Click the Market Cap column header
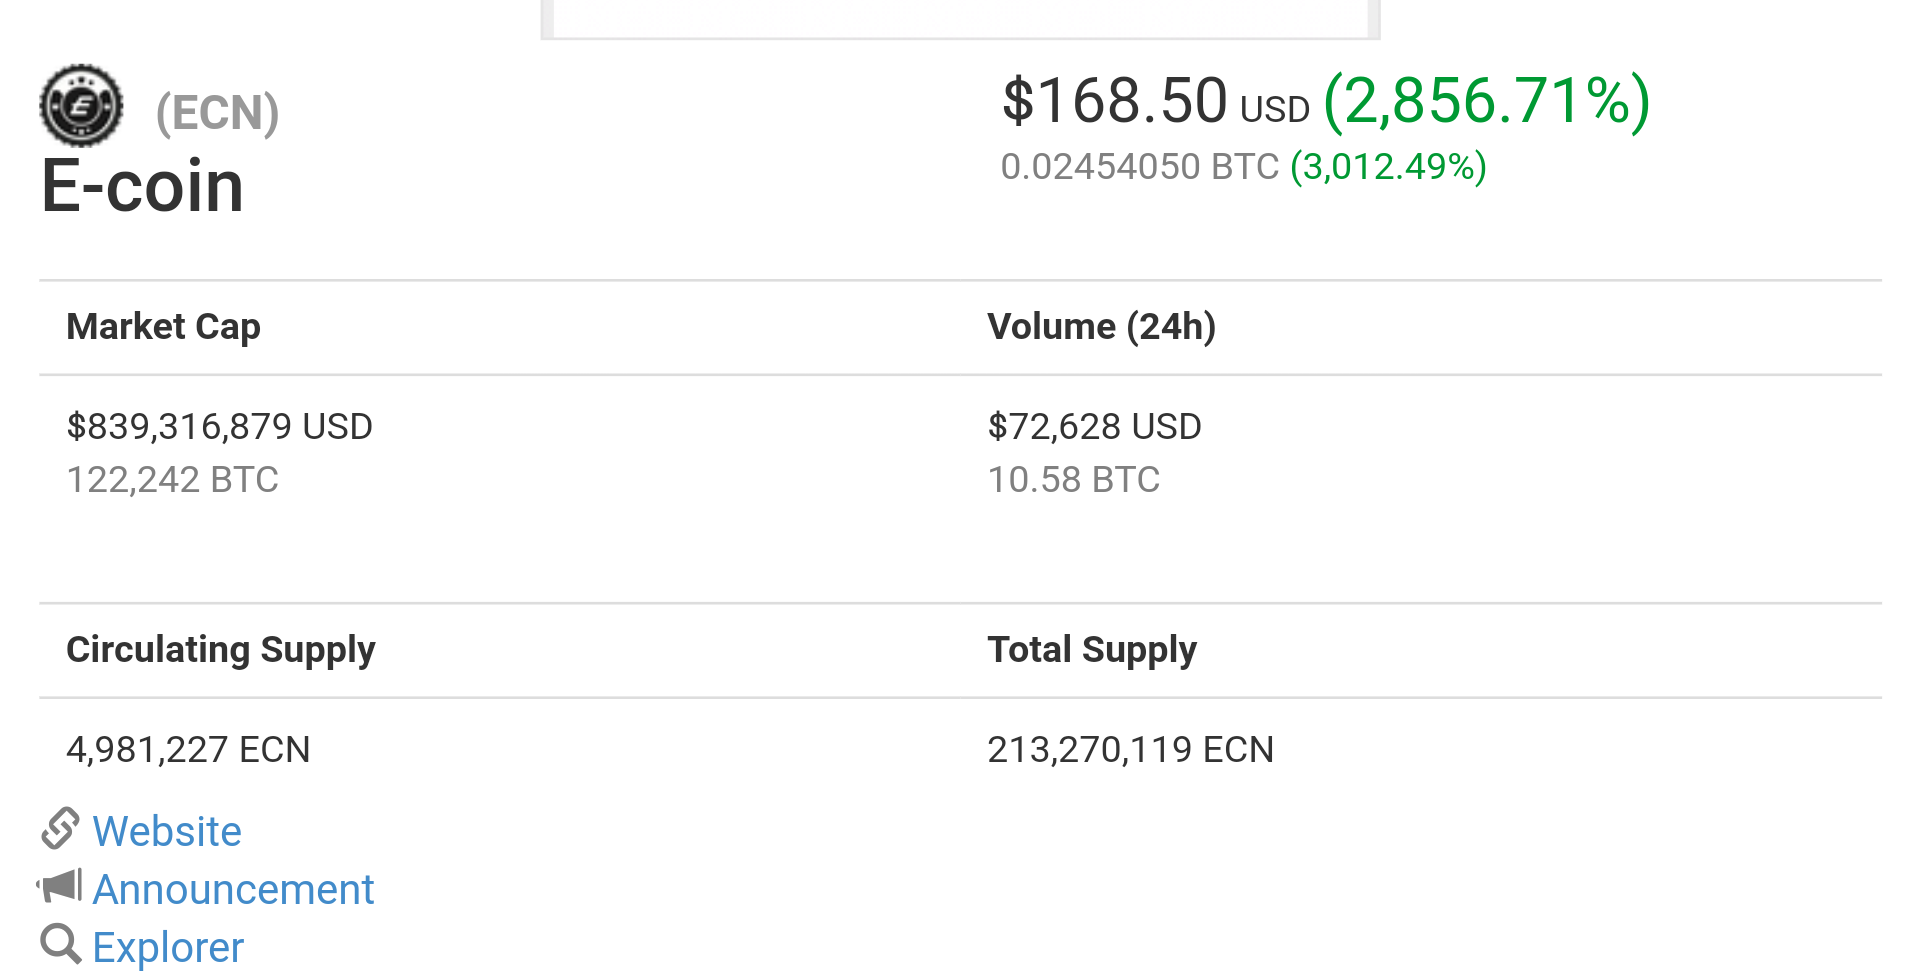Screen dimensions: 1920x980 (164, 327)
